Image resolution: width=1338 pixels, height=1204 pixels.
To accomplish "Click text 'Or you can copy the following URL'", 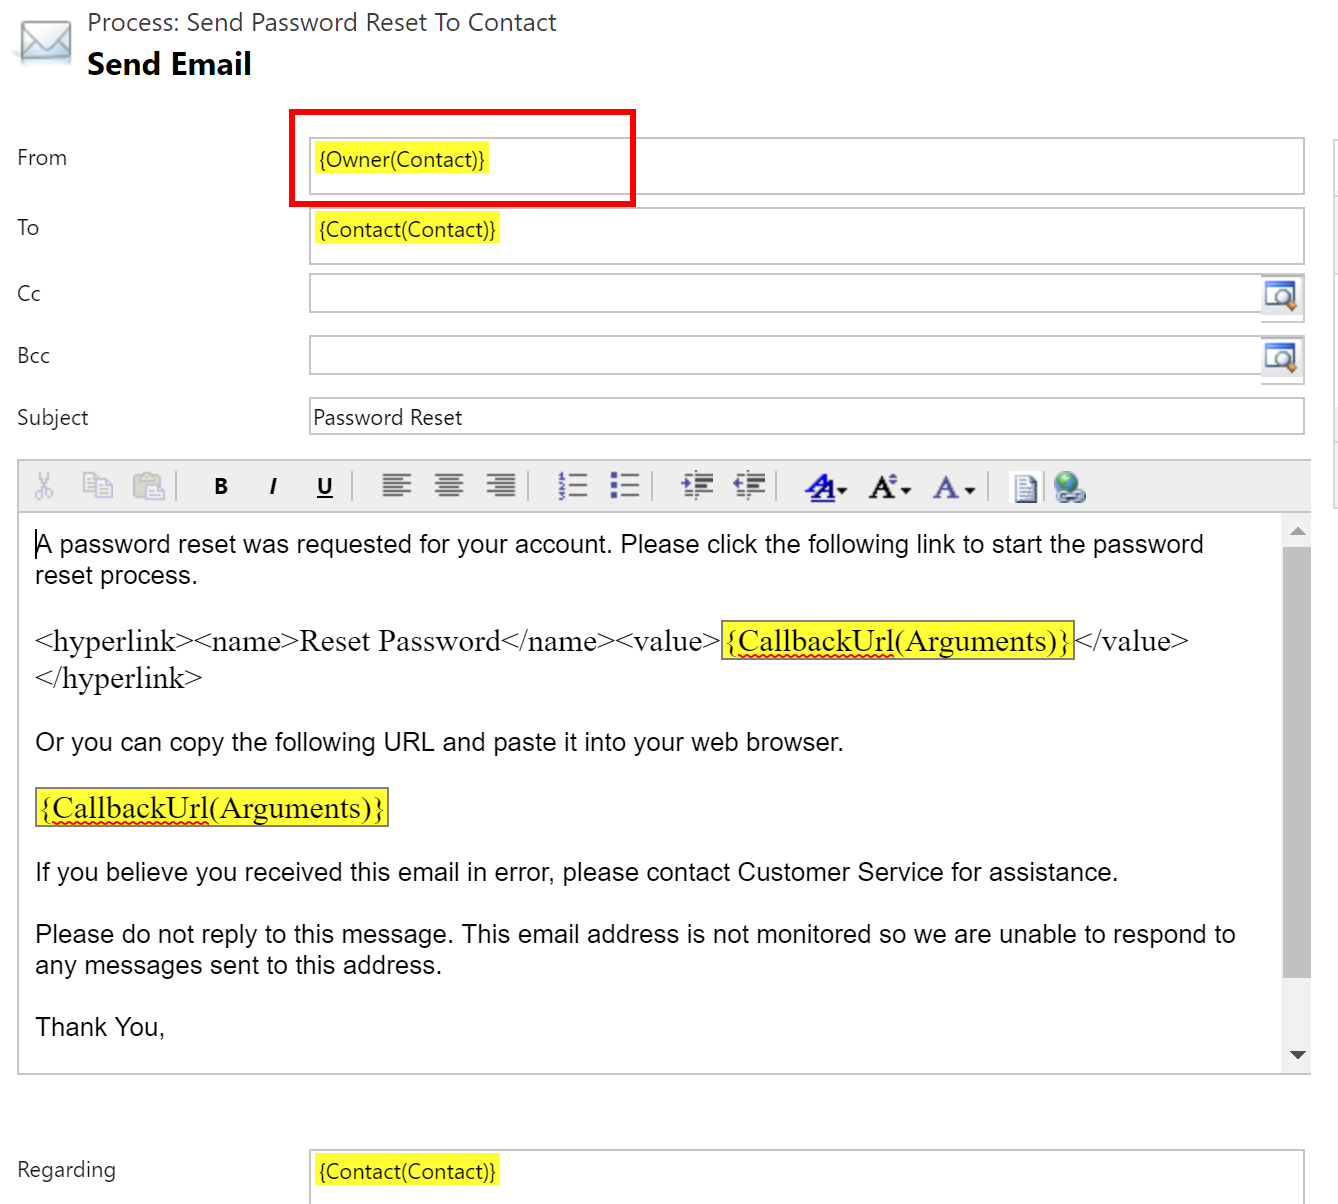I will coord(235,742).
